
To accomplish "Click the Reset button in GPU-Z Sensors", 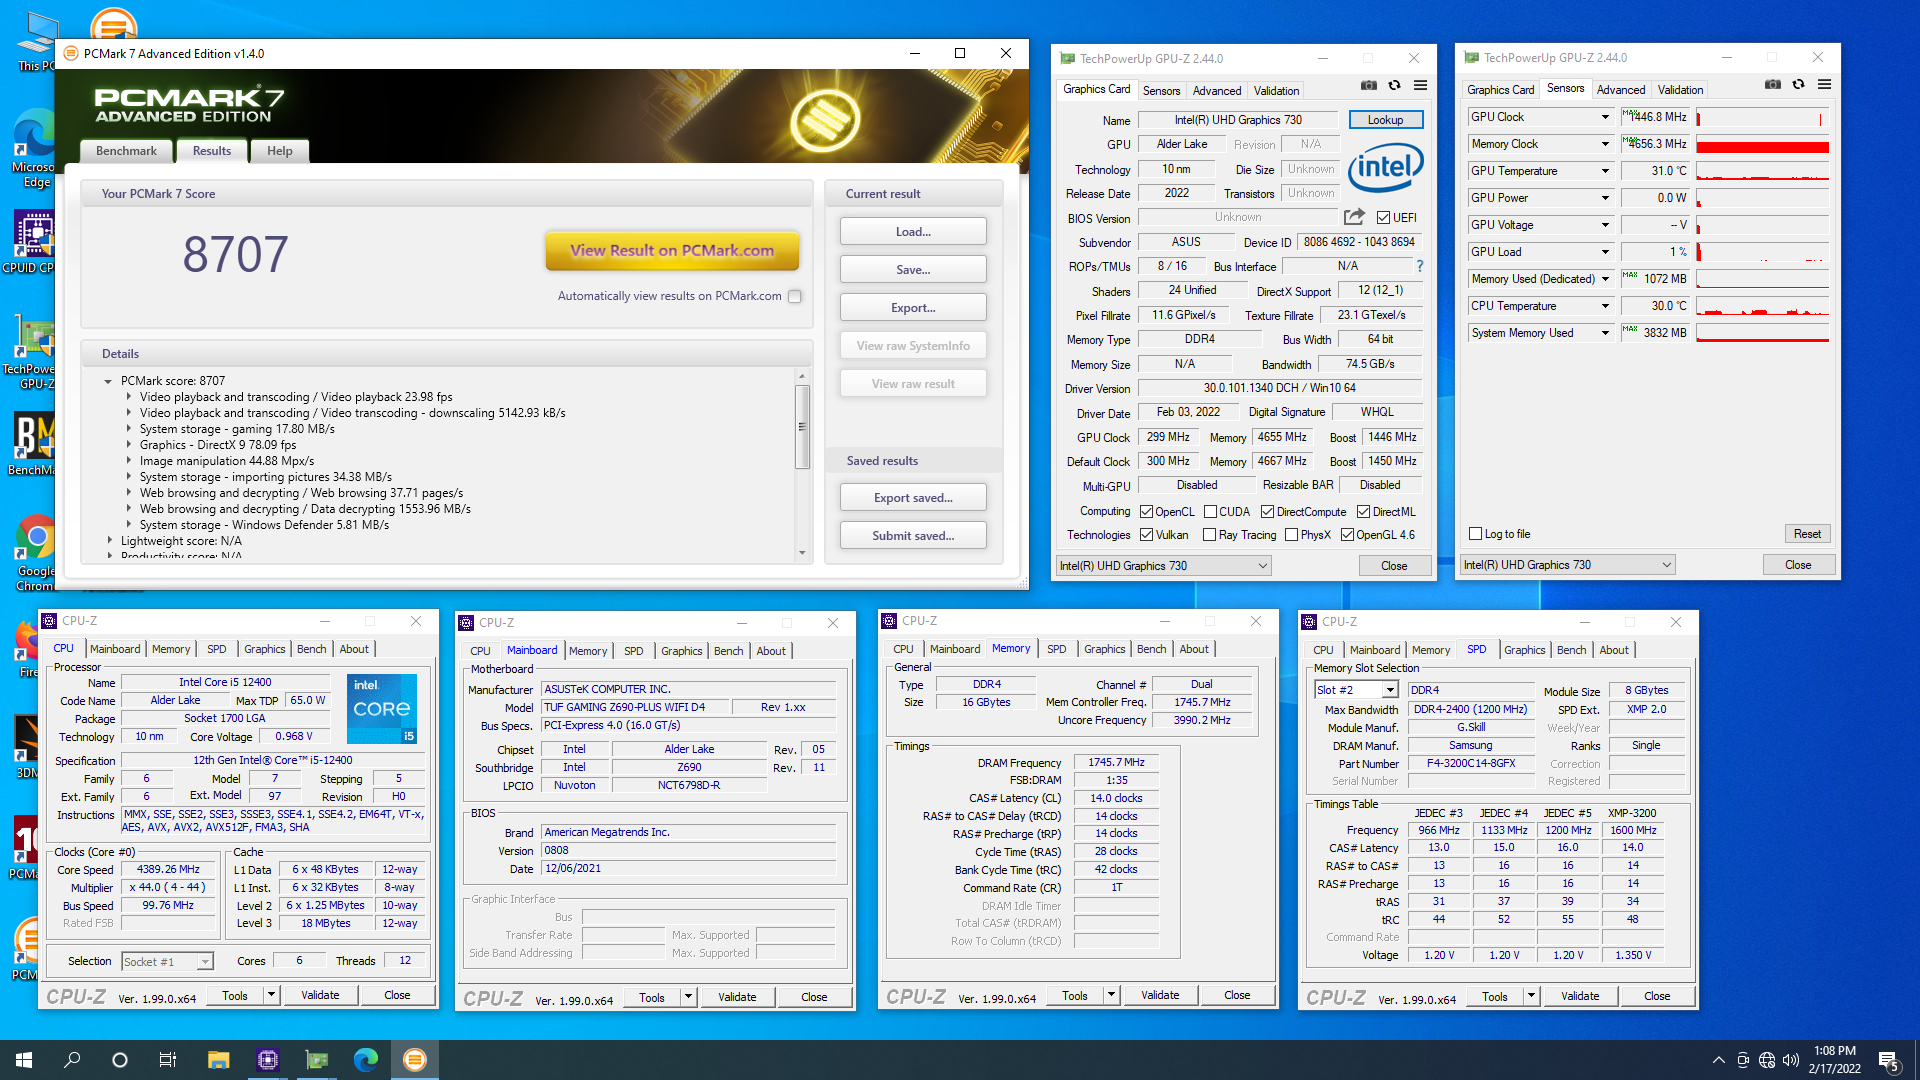I will click(x=1807, y=533).
